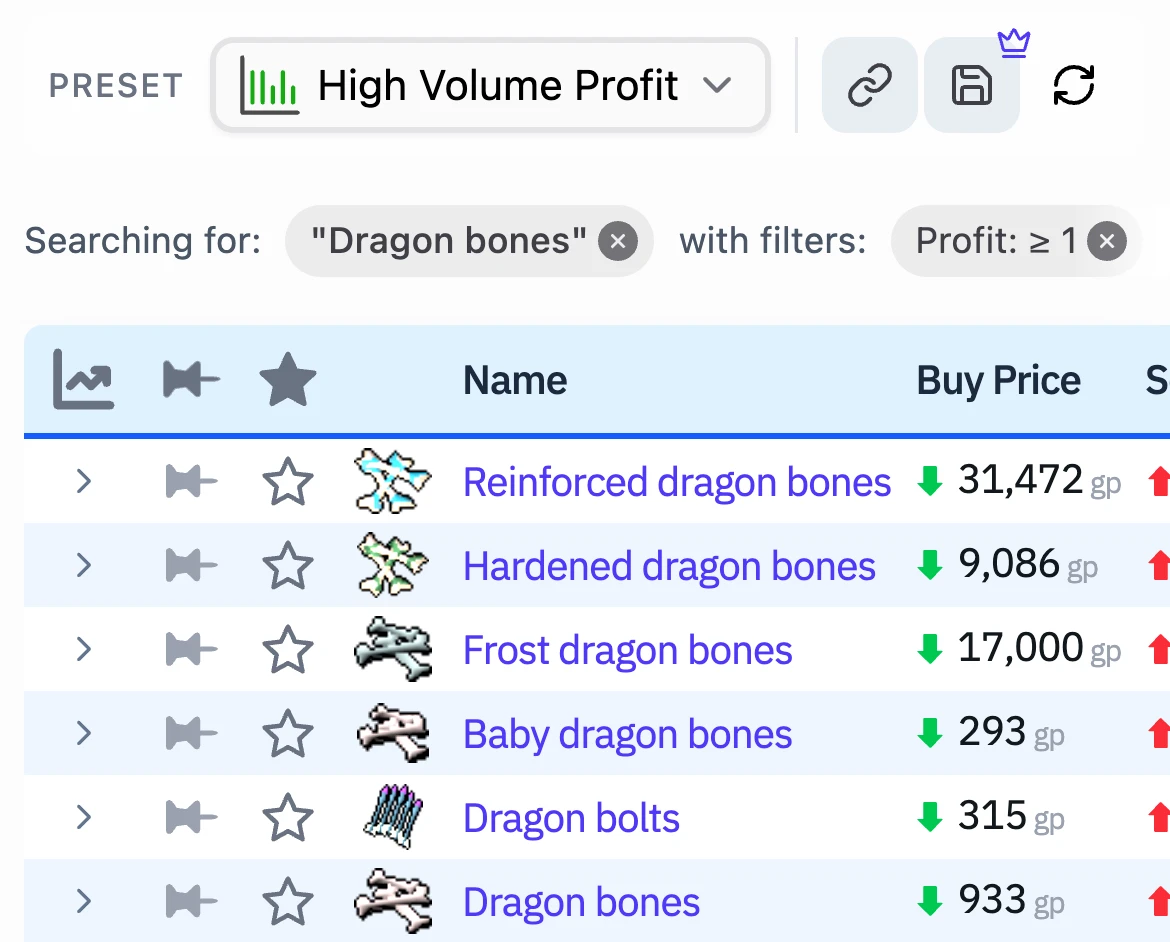Viewport: 1170px width, 942px height.
Task: Open the Frost dragon bones link
Action: pos(628,650)
